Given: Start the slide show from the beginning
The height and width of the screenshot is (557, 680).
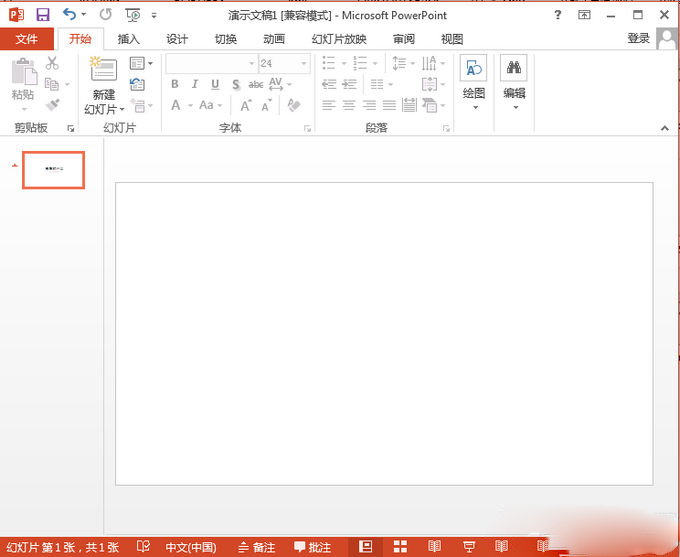Looking at the screenshot, I should 133,15.
